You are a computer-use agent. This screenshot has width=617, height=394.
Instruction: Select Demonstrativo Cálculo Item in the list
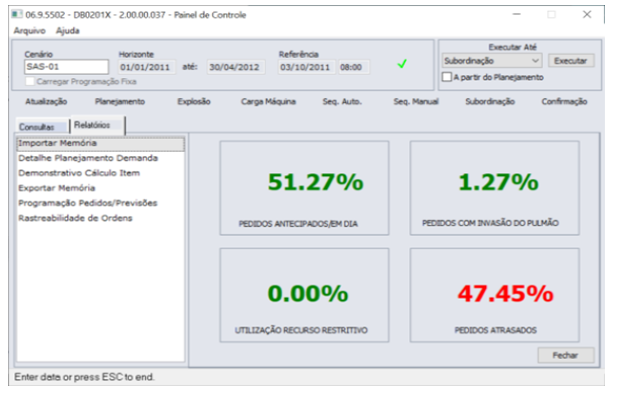100,173
